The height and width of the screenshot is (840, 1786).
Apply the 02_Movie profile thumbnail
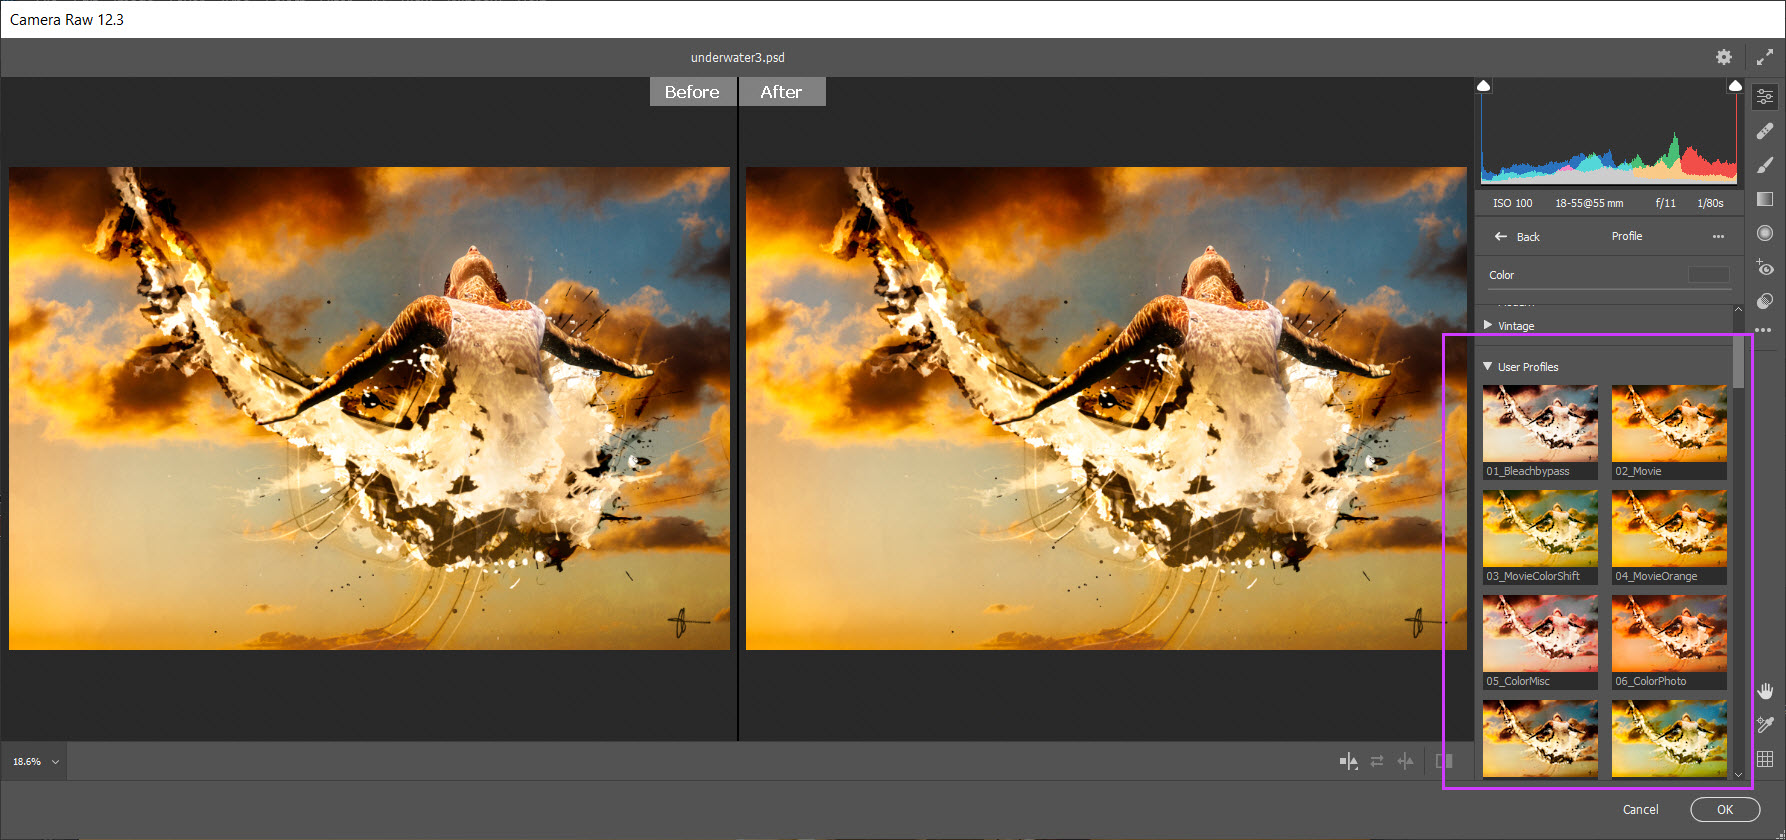pos(1669,423)
